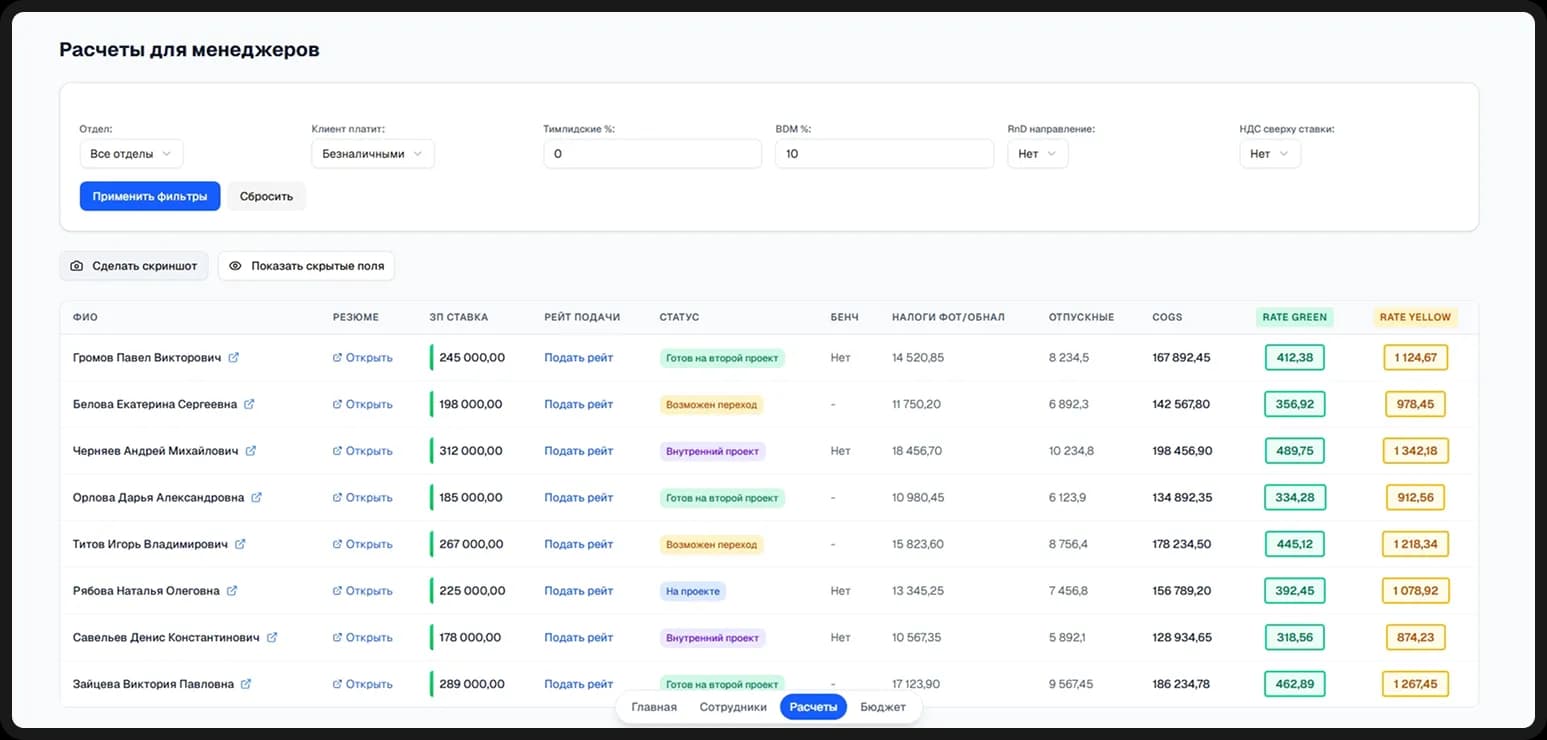The width and height of the screenshot is (1547, 740).
Task: Click the Сбросить button
Action: (x=266, y=196)
